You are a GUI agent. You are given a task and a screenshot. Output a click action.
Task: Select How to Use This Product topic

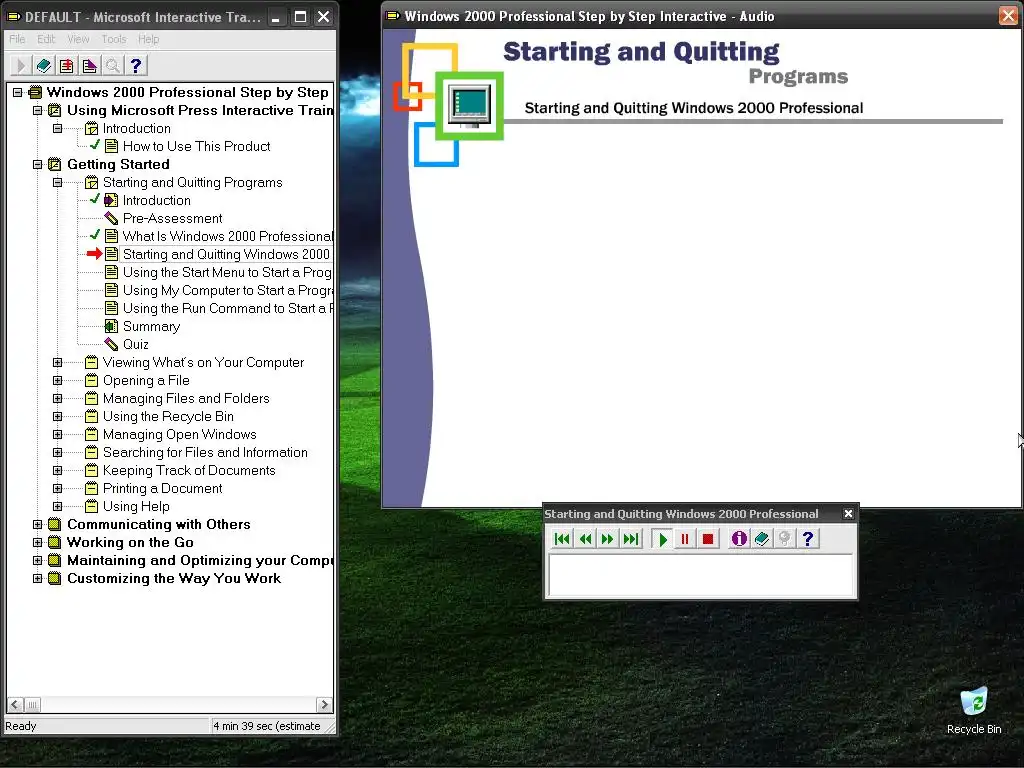(x=196, y=146)
